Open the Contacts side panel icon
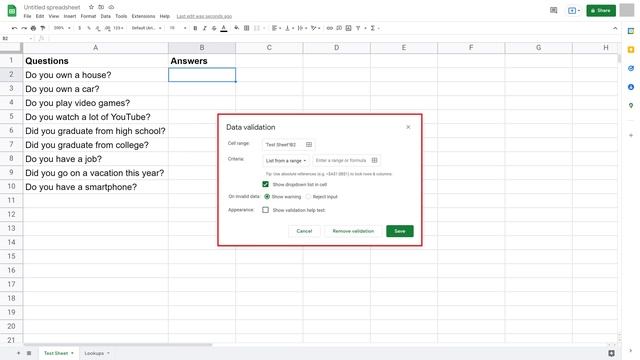 631,87
